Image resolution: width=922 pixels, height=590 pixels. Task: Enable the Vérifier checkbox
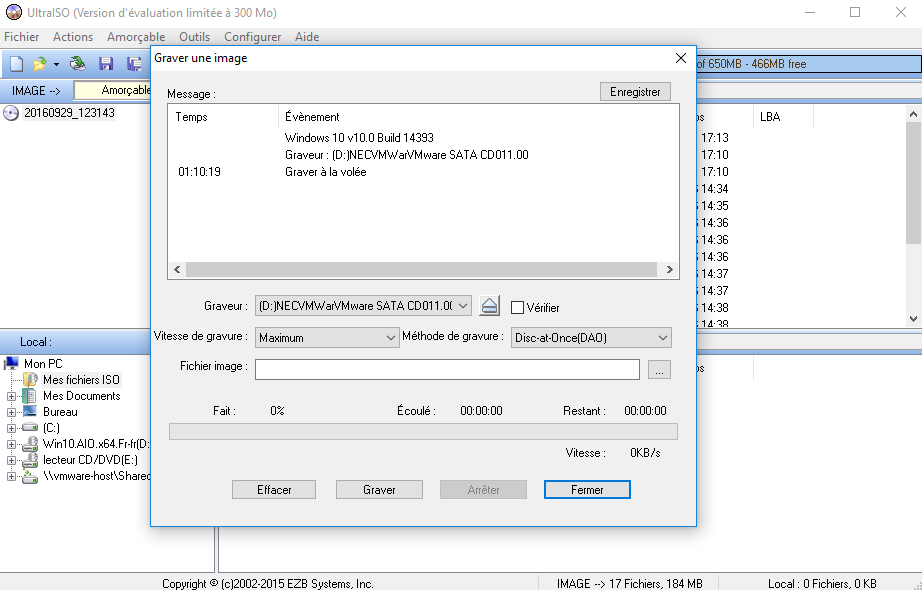click(x=517, y=307)
